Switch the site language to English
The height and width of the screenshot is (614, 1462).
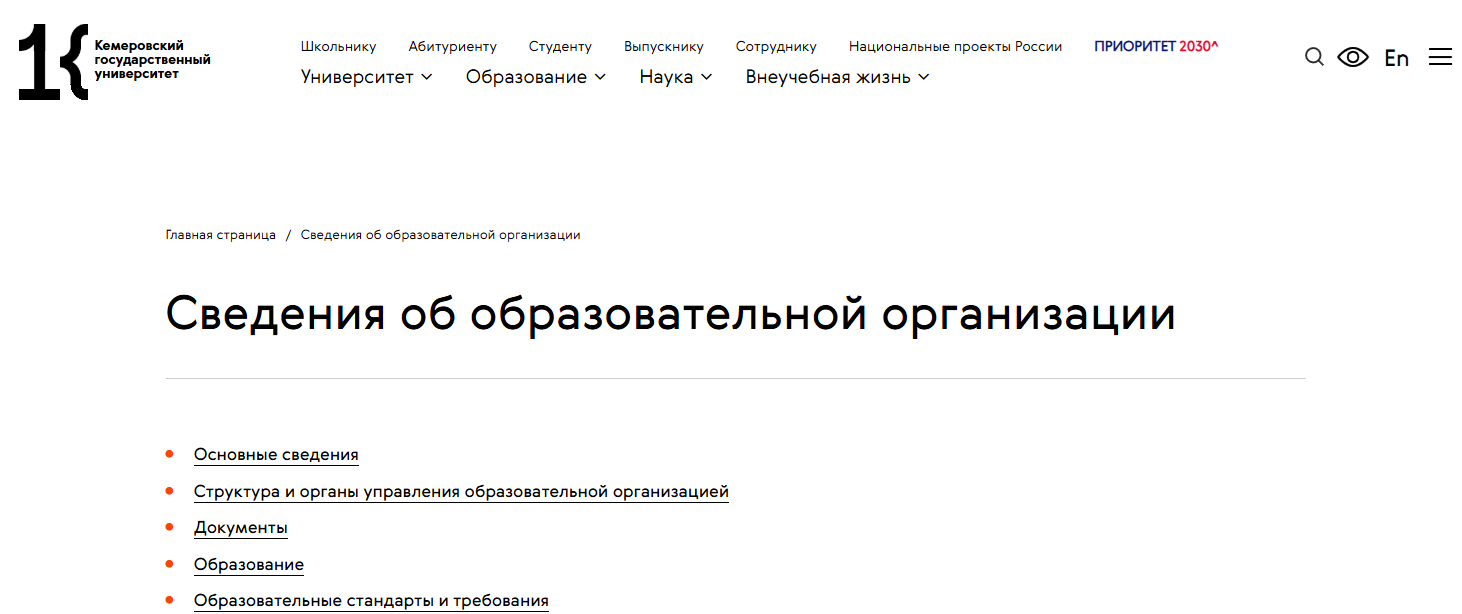click(1396, 58)
